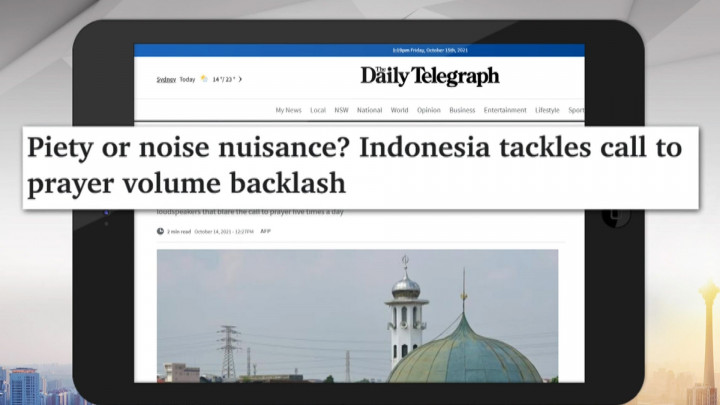
Task: Open the My News section
Action: coord(288,110)
